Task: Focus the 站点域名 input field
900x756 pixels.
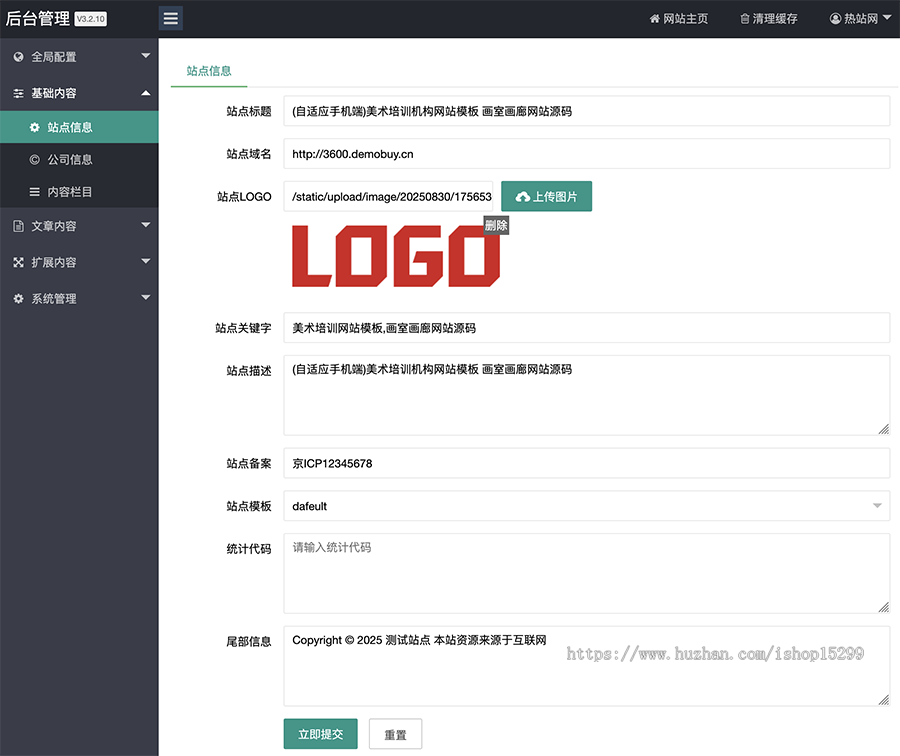Action: coord(587,154)
